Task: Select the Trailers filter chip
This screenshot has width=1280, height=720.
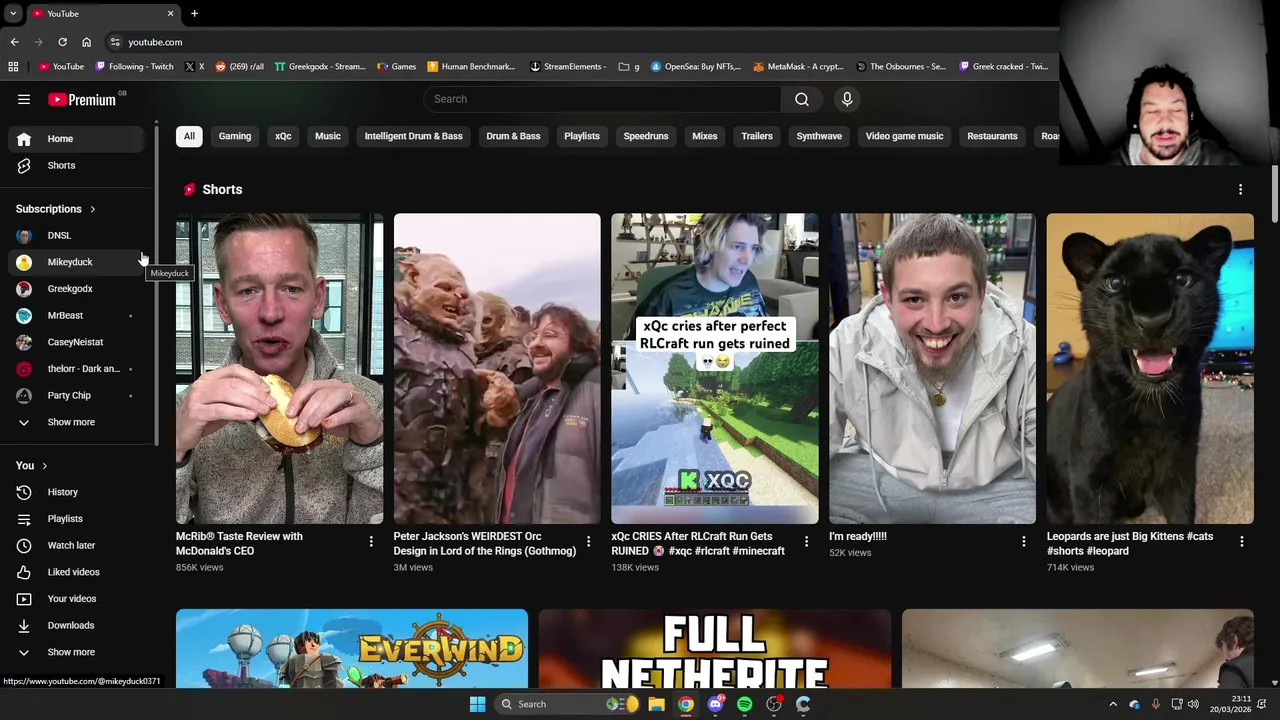Action: (x=757, y=136)
